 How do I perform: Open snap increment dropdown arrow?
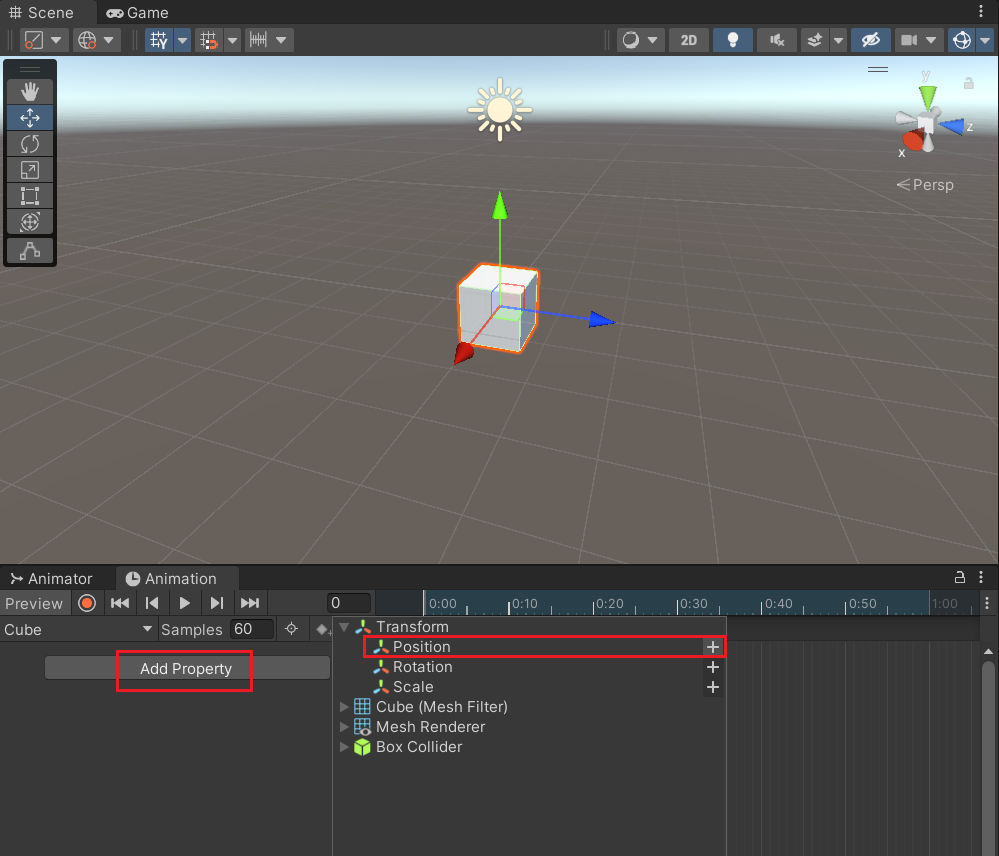pyautogui.click(x=281, y=40)
